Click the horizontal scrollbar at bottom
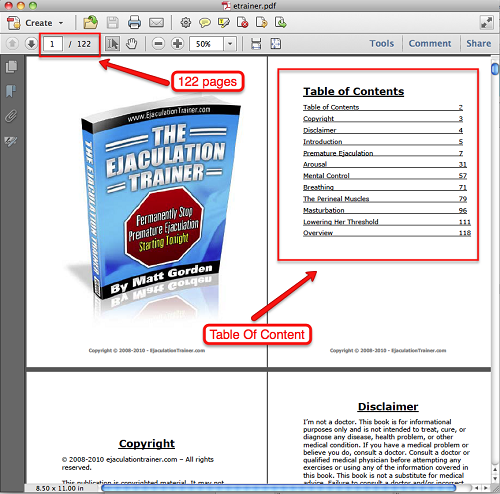 click(x=279, y=488)
